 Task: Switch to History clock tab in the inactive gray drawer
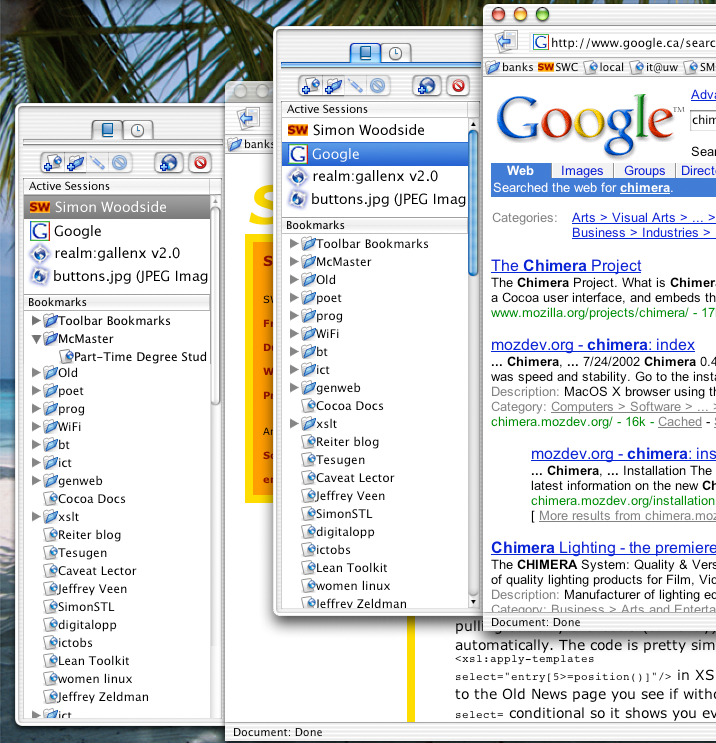coord(137,130)
